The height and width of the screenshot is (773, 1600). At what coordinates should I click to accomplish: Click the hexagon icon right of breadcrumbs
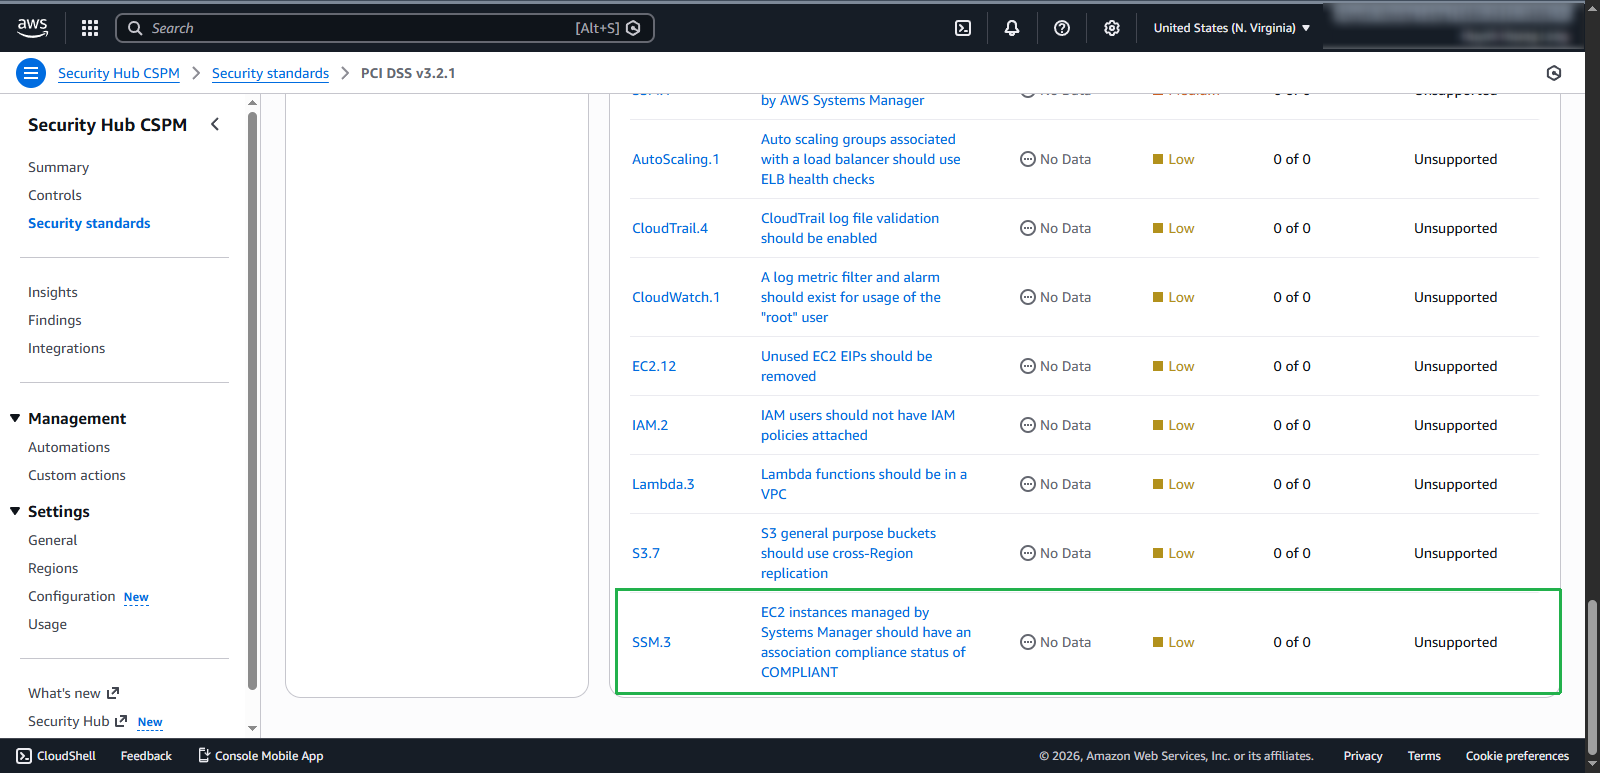(x=1554, y=73)
